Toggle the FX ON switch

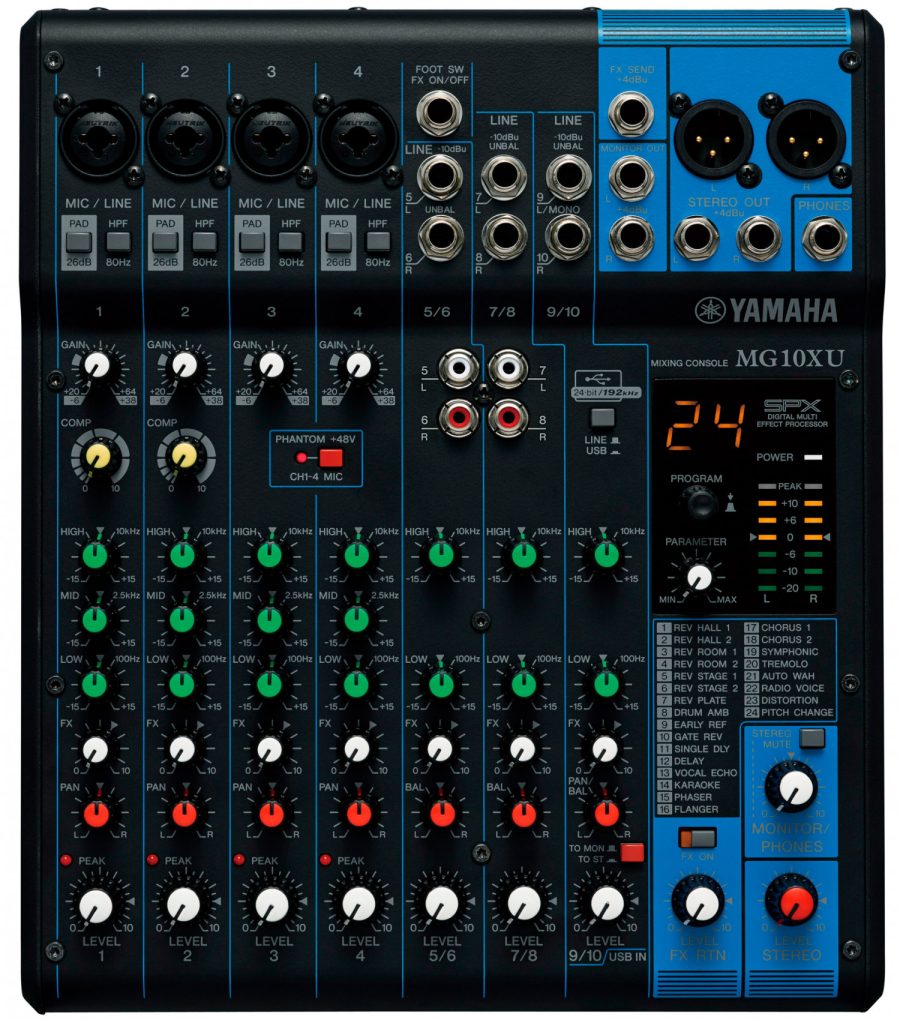[x=697, y=837]
